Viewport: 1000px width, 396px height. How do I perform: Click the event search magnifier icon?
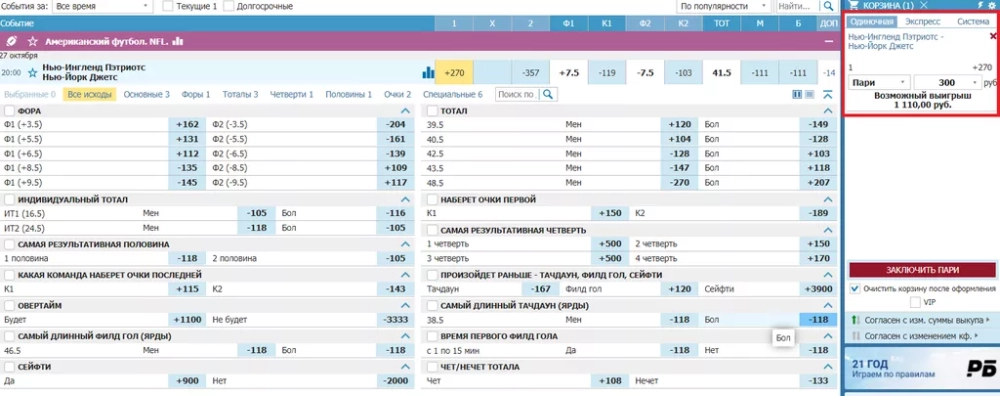click(828, 6)
